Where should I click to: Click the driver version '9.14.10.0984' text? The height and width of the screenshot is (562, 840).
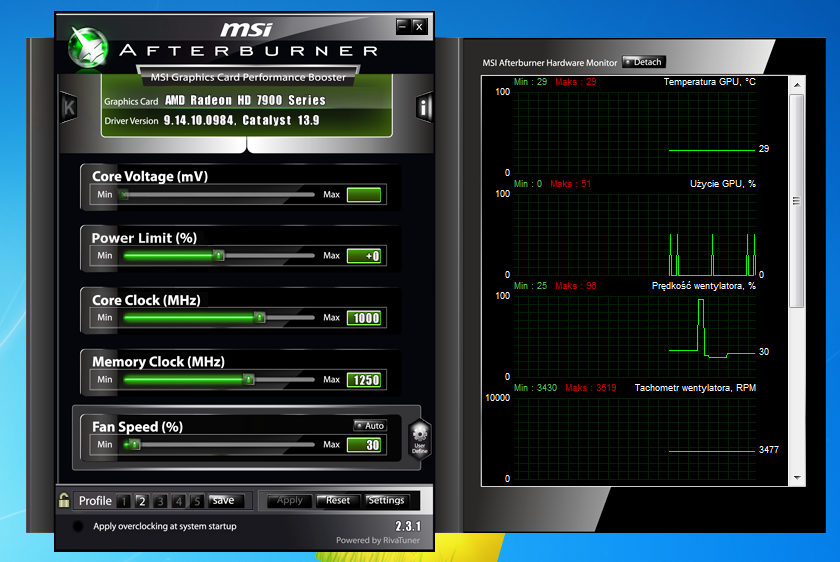click(199, 120)
